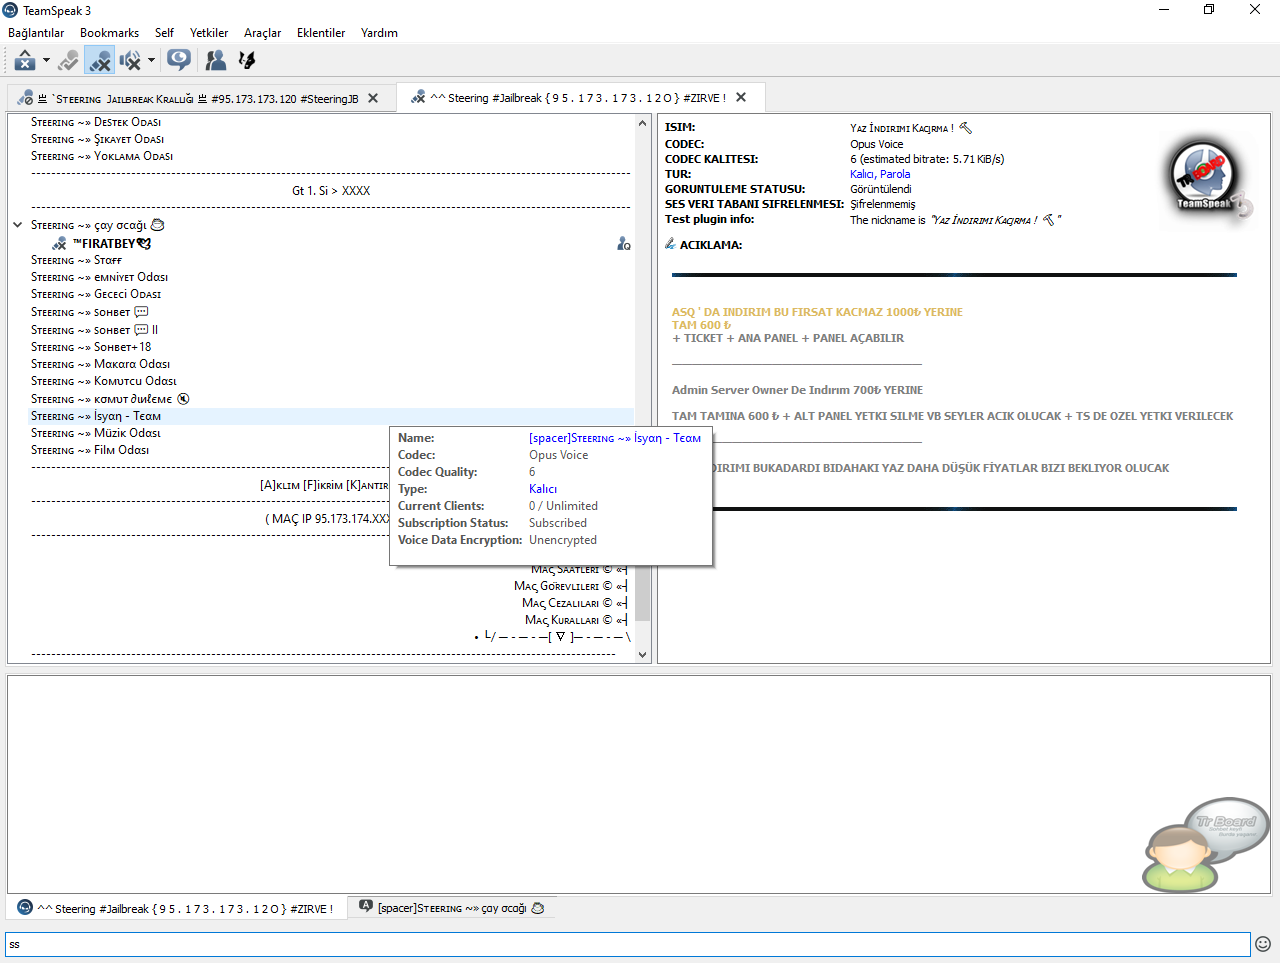The image size is (1280, 963).
Task: Open the Eklentiler menu
Action: click(321, 33)
